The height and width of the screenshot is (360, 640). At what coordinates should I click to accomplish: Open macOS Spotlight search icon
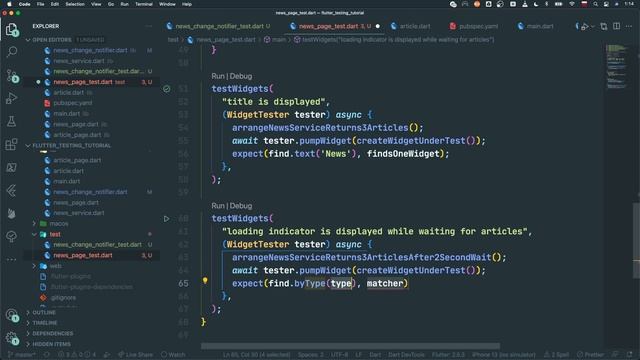[596, 4]
